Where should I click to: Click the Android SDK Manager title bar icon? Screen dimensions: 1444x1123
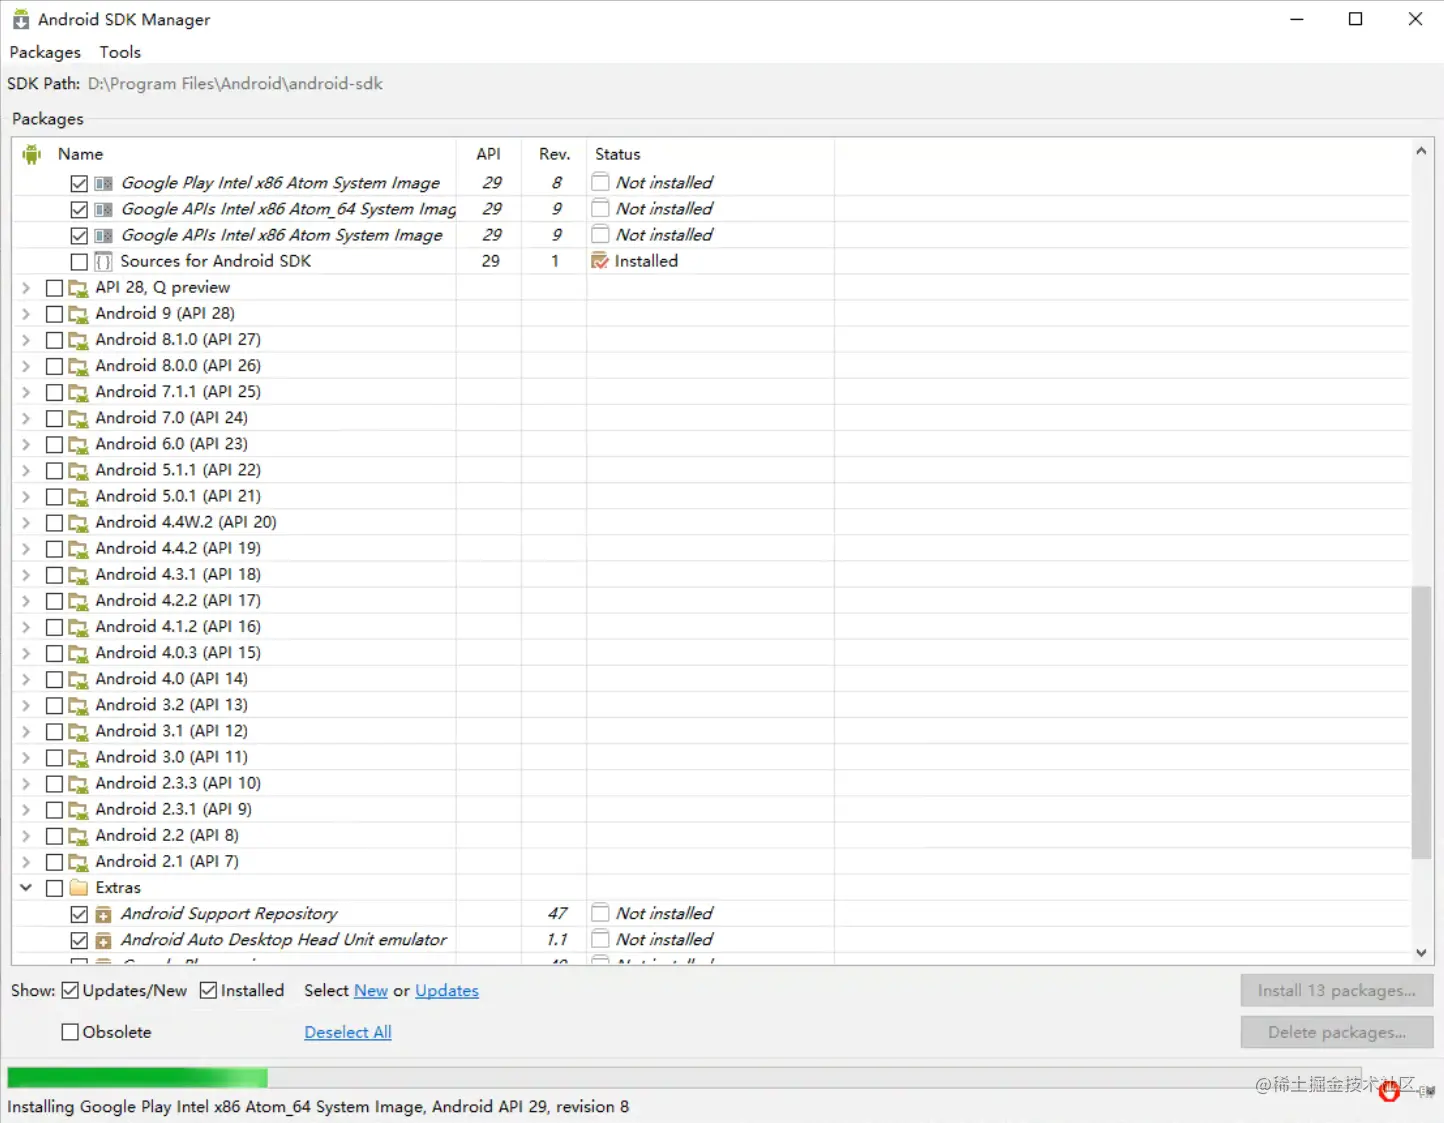click(x=20, y=19)
